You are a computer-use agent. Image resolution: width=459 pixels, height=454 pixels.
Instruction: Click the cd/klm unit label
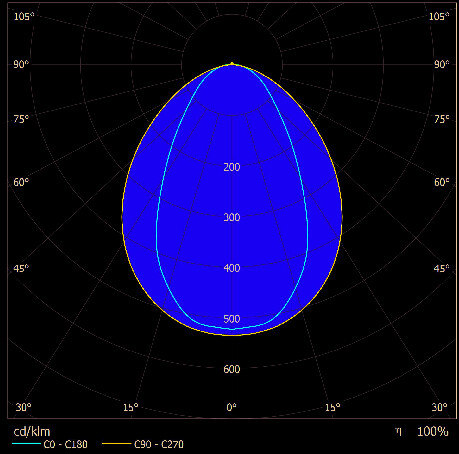[32, 432]
